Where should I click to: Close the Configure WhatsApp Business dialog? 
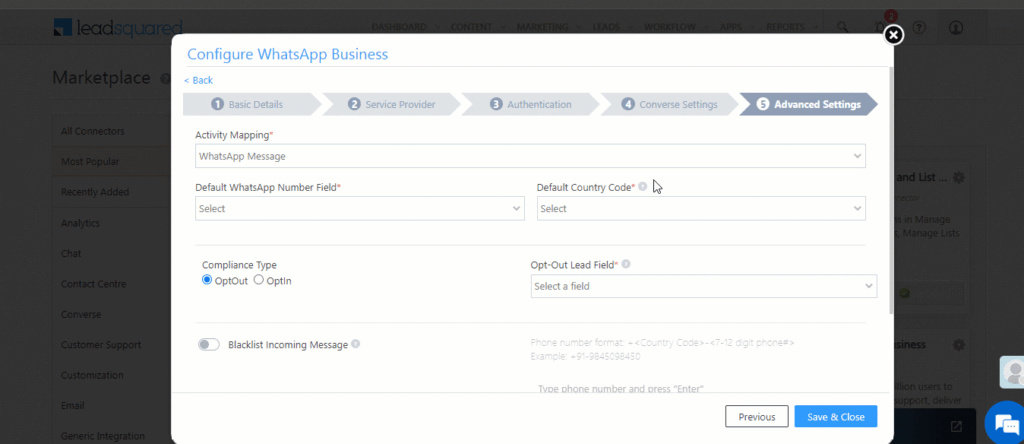pyautogui.click(x=893, y=35)
